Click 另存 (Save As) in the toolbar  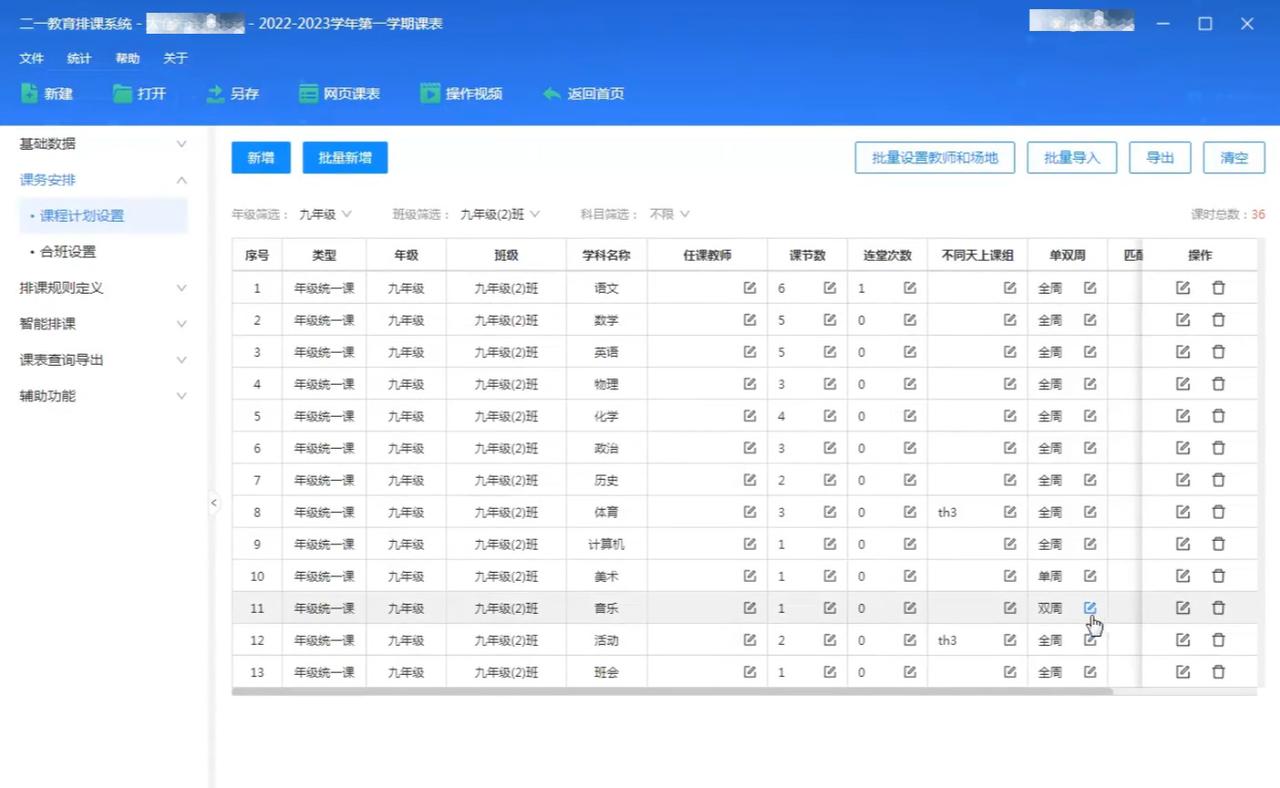pos(232,93)
